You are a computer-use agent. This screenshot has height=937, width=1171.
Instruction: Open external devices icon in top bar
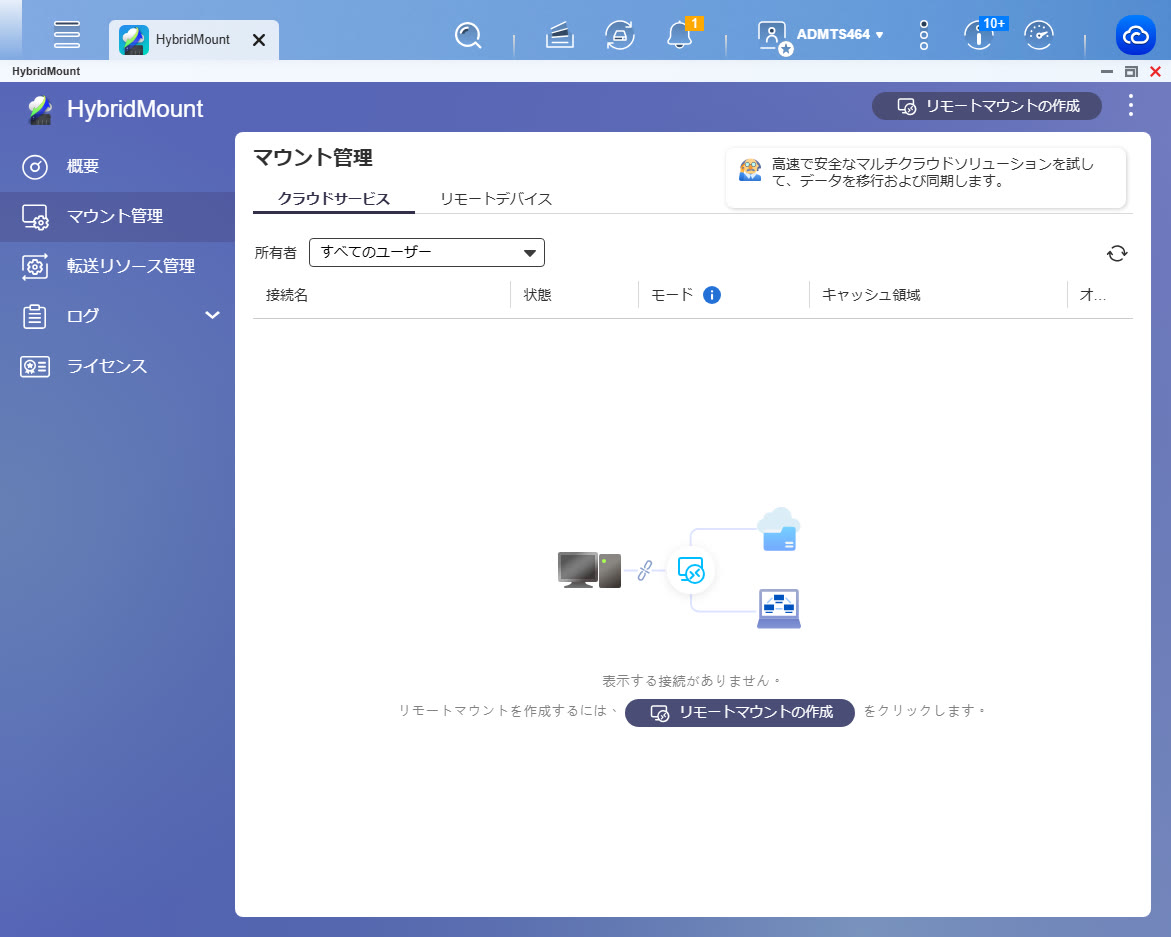pos(620,36)
